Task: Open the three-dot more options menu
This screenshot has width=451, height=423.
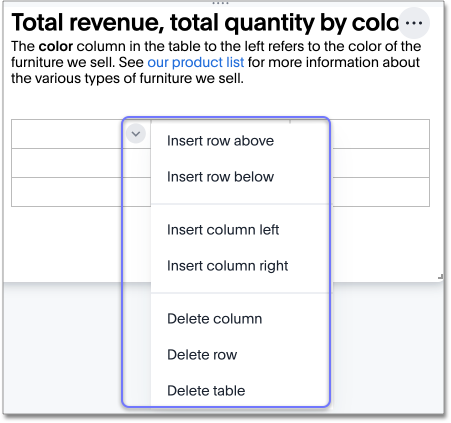Action: (x=414, y=23)
